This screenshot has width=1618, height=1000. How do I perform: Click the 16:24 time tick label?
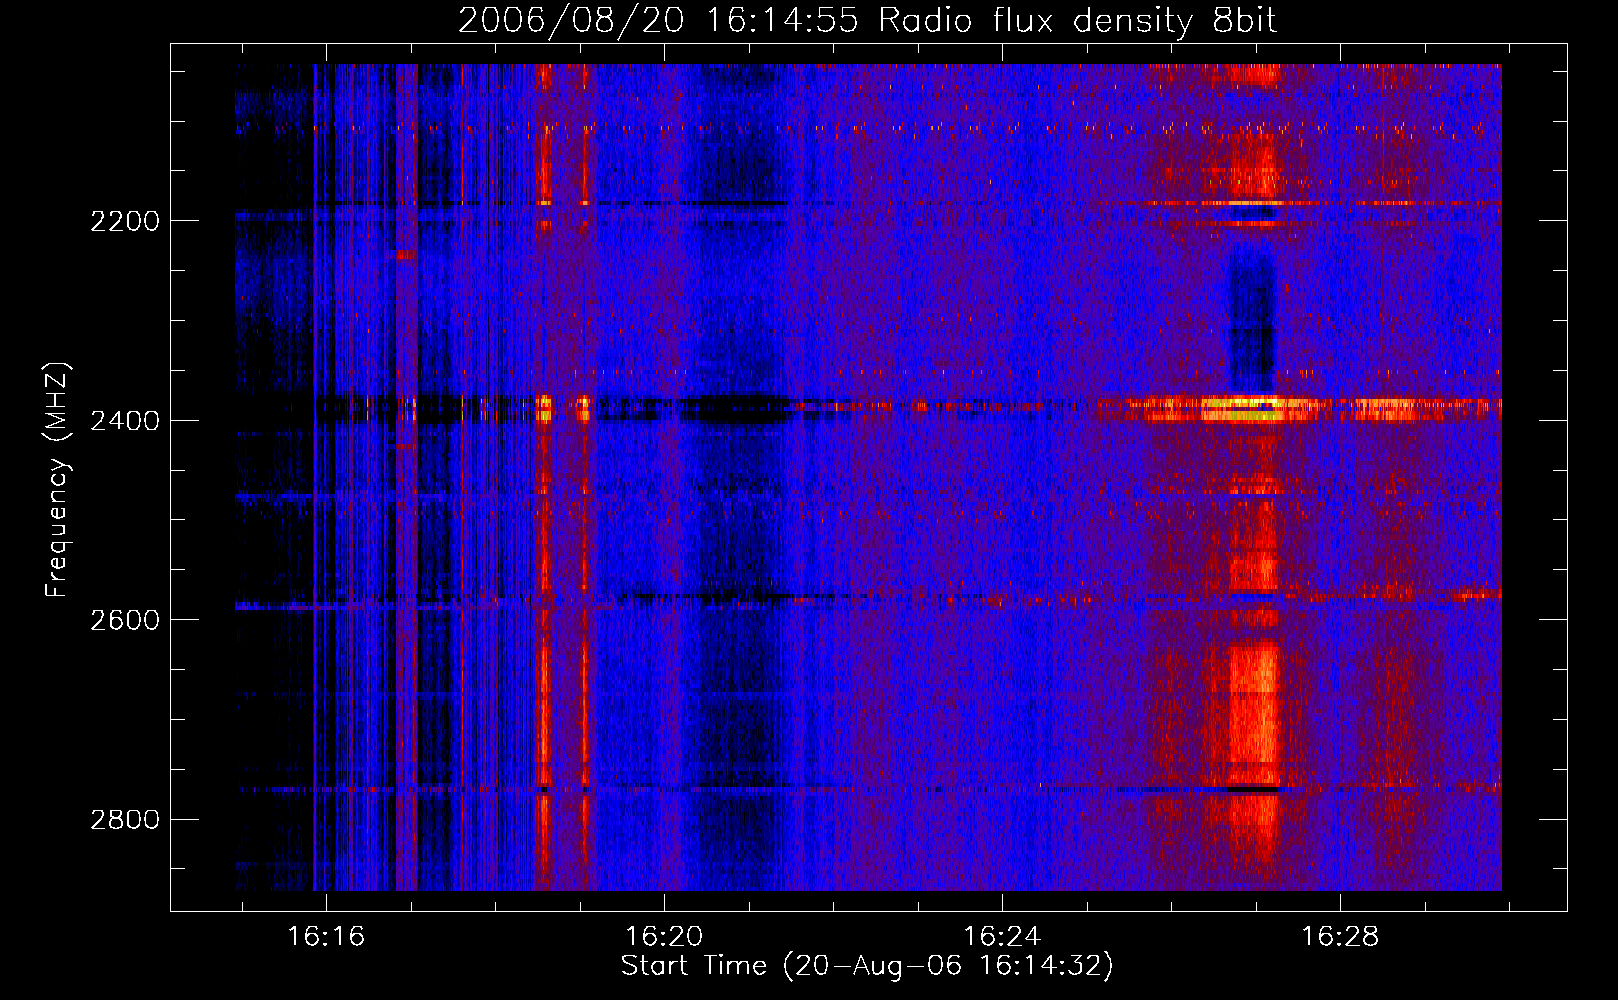[1001, 937]
